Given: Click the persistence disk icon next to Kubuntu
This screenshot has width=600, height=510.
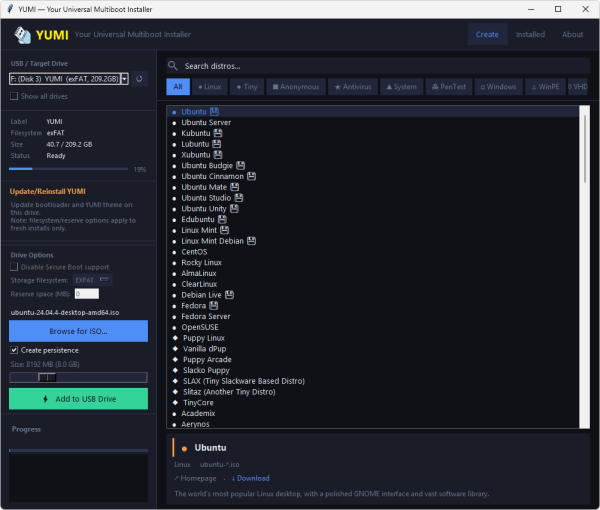Looking at the screenshot, I should point(218,133).
